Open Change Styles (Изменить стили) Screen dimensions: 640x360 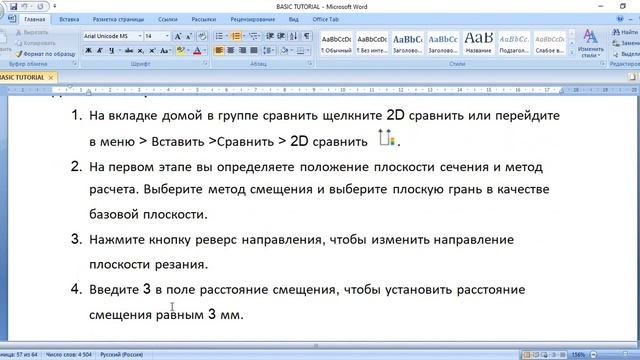(591, 43)
